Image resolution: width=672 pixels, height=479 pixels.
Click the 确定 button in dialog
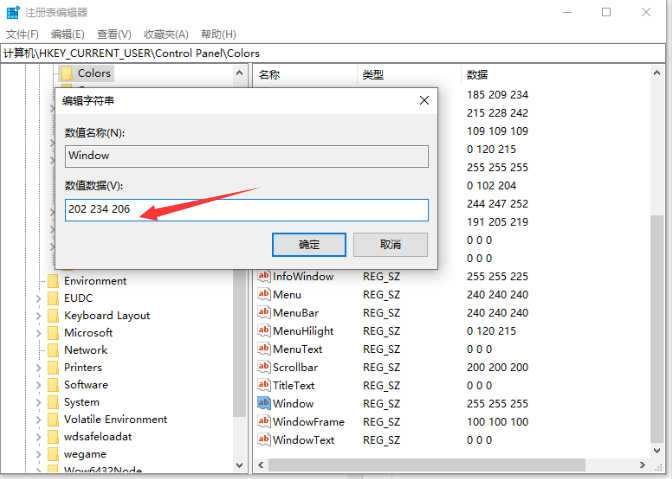click(x=309, y=244)
